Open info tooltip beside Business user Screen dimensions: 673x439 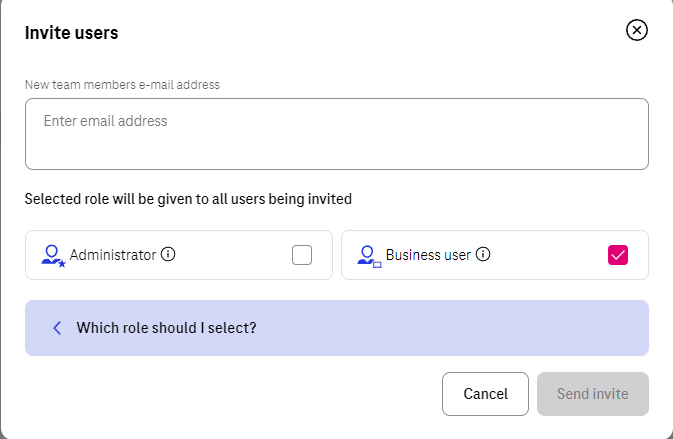pyautogui.click(x=483, y=254)
